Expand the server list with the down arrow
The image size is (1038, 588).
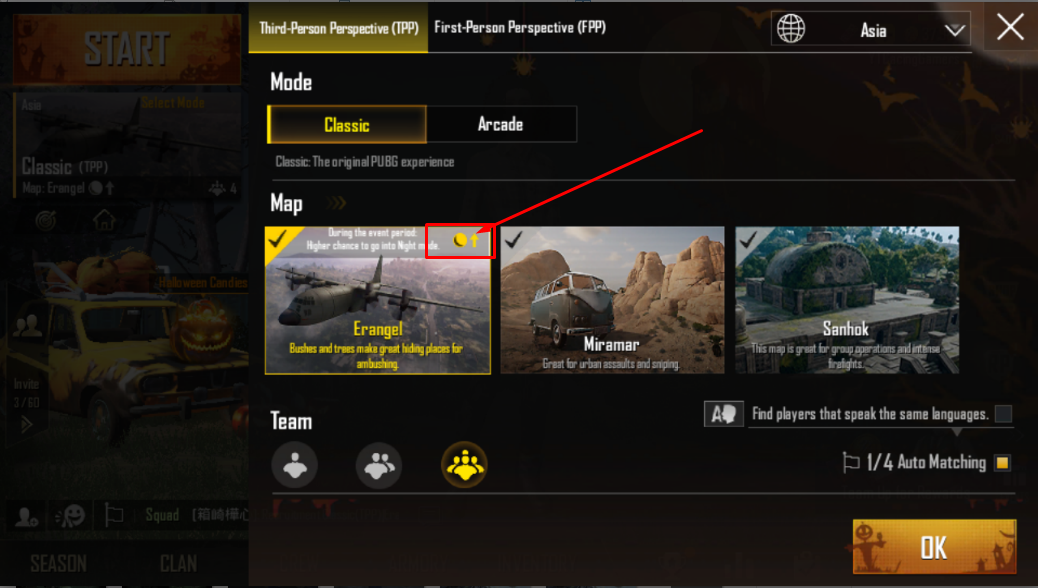(x=955, y=30)
